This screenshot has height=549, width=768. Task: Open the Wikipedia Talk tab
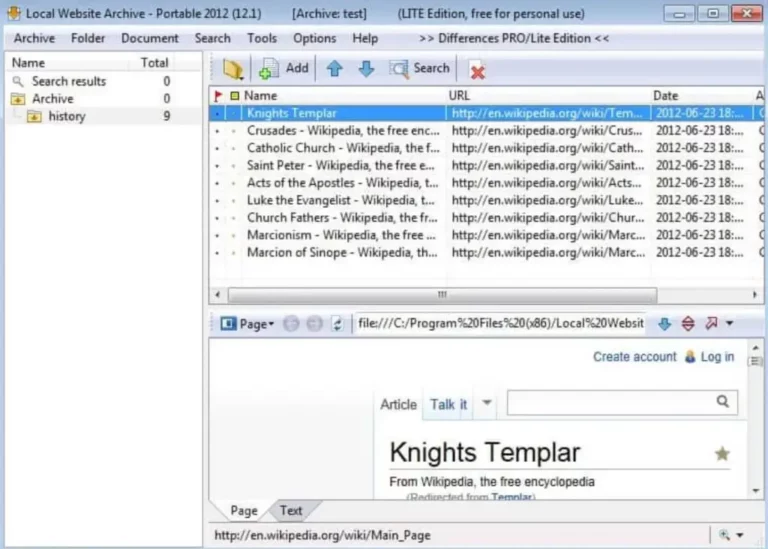tap(448, 405)
